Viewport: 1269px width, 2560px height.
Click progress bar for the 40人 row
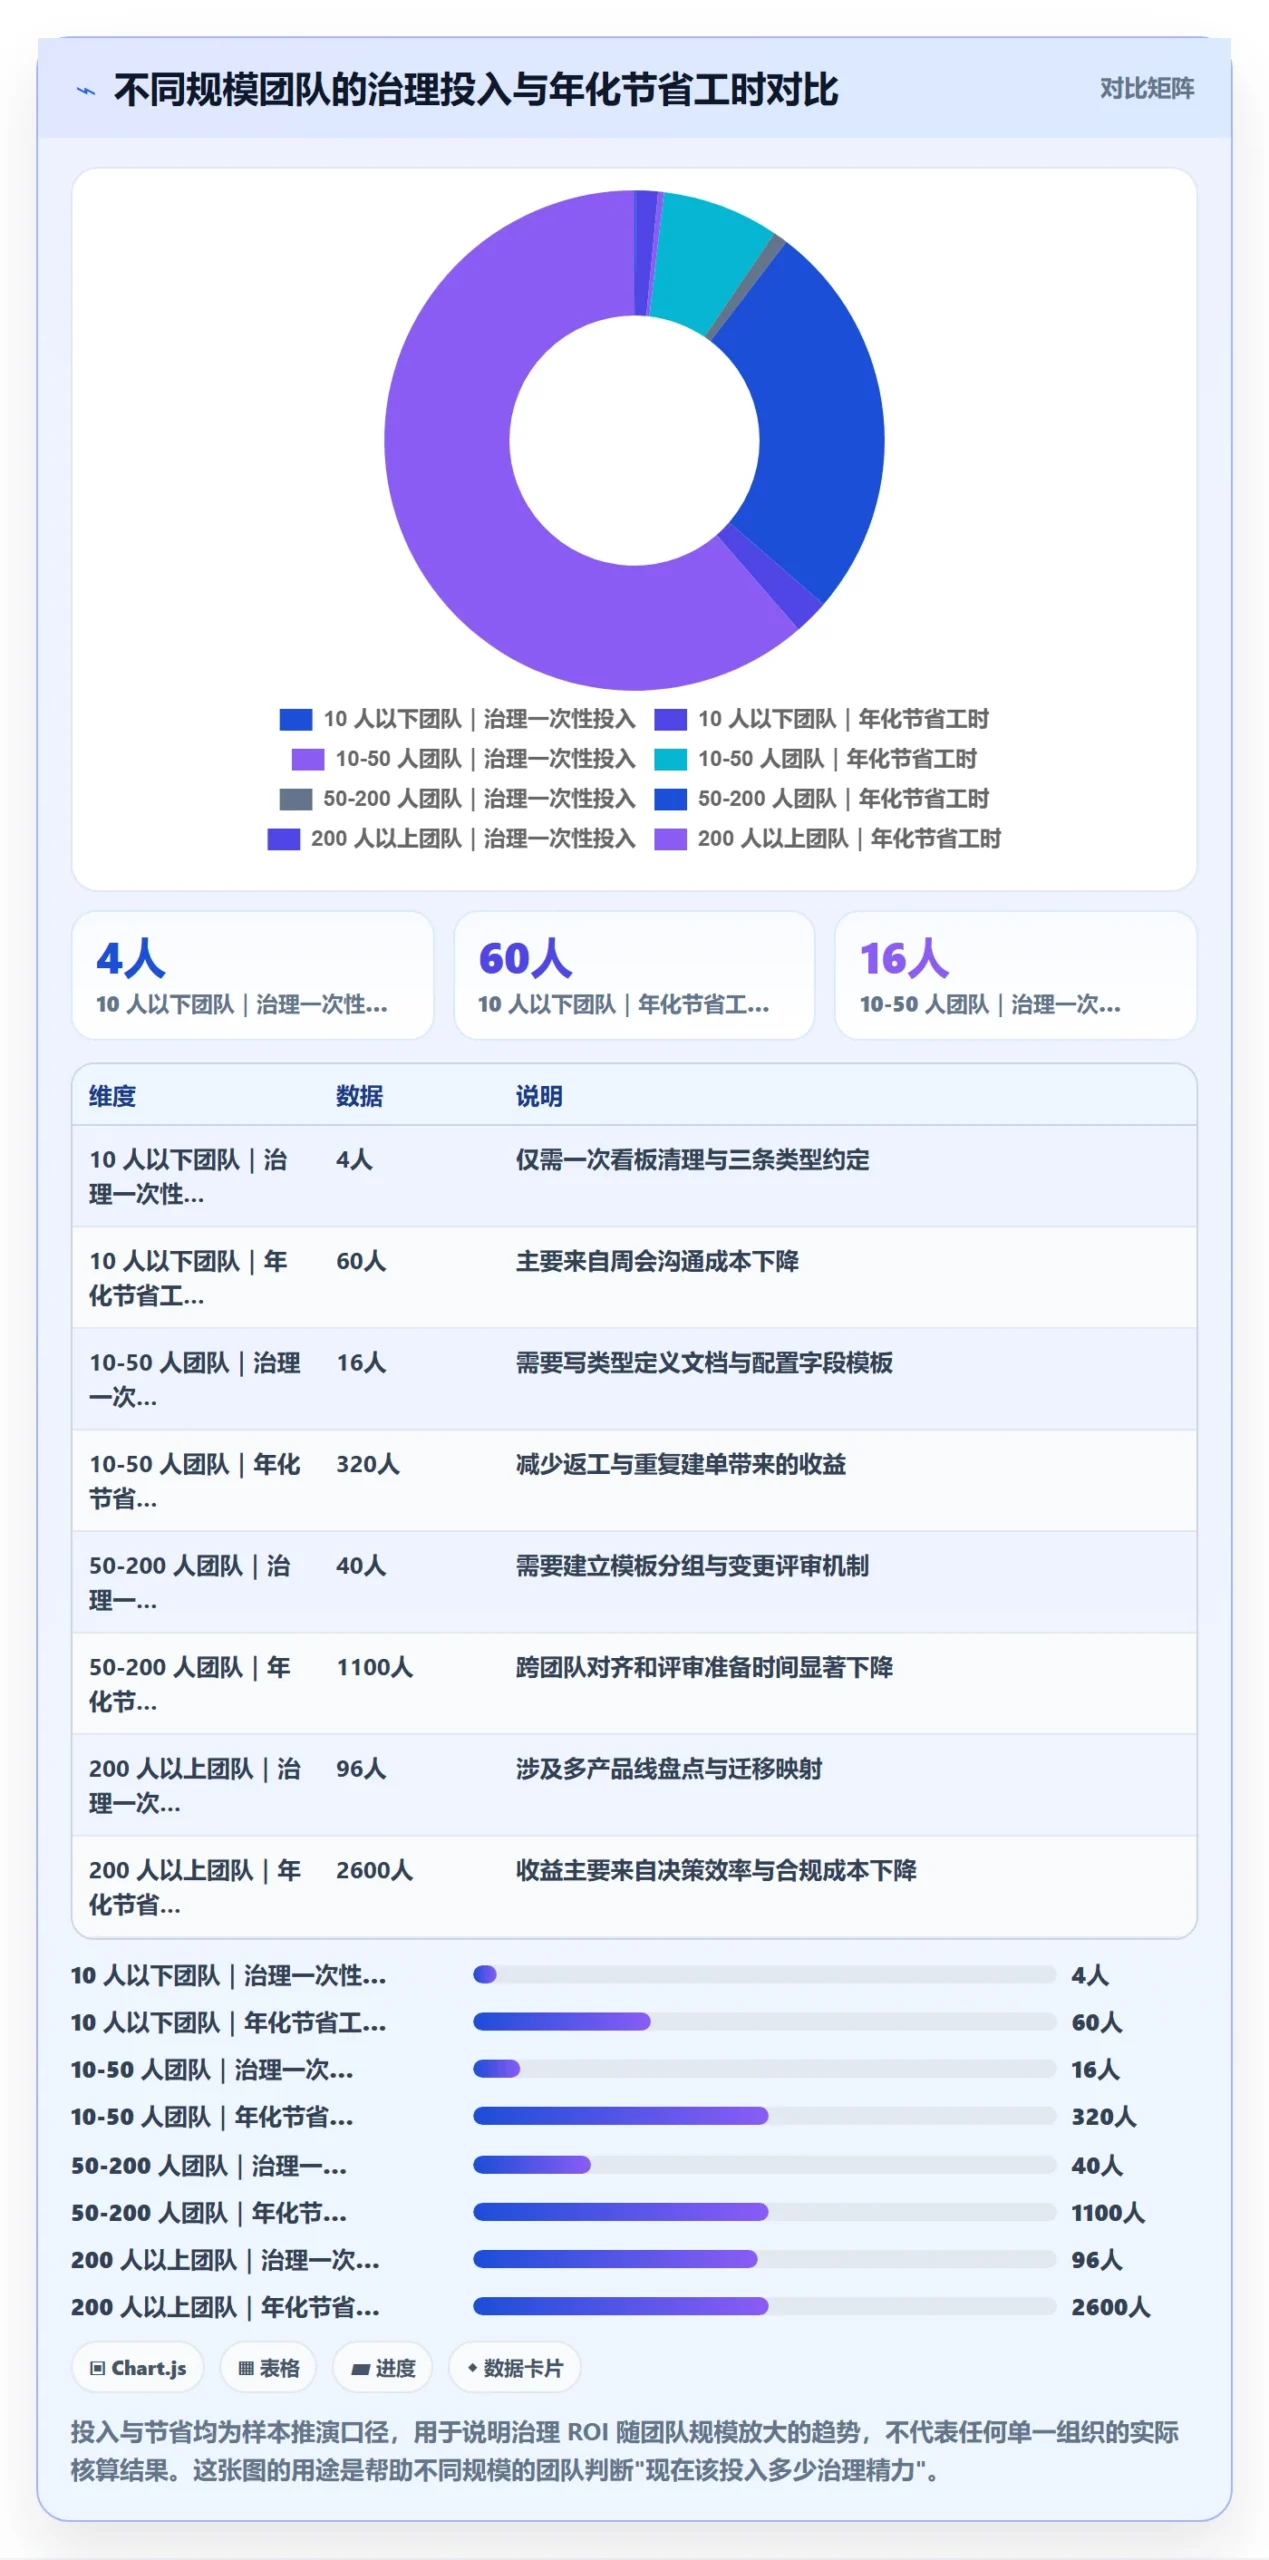point(764,2164)
